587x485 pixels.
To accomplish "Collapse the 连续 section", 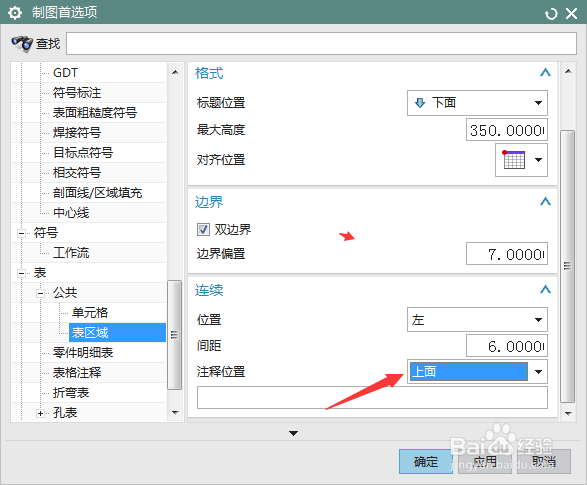I will tap(545, 290).
